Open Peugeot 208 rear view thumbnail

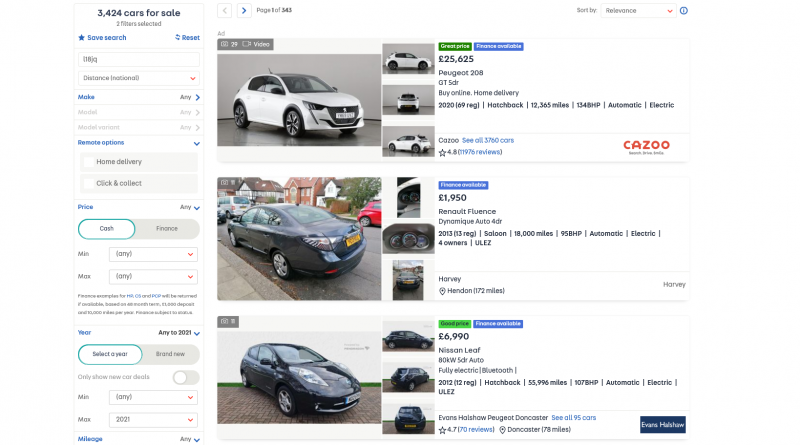408,100
